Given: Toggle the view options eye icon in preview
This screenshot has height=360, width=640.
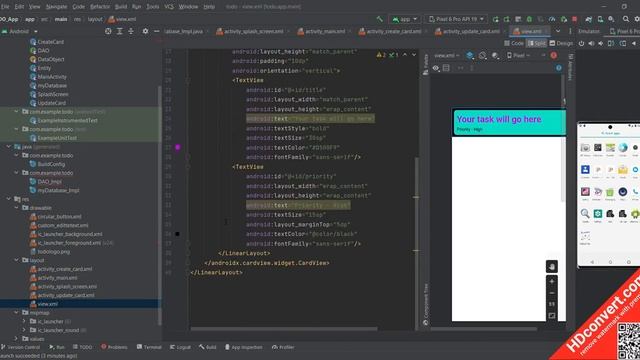Looking at the screenshot, I should click(x=436, y=68).
